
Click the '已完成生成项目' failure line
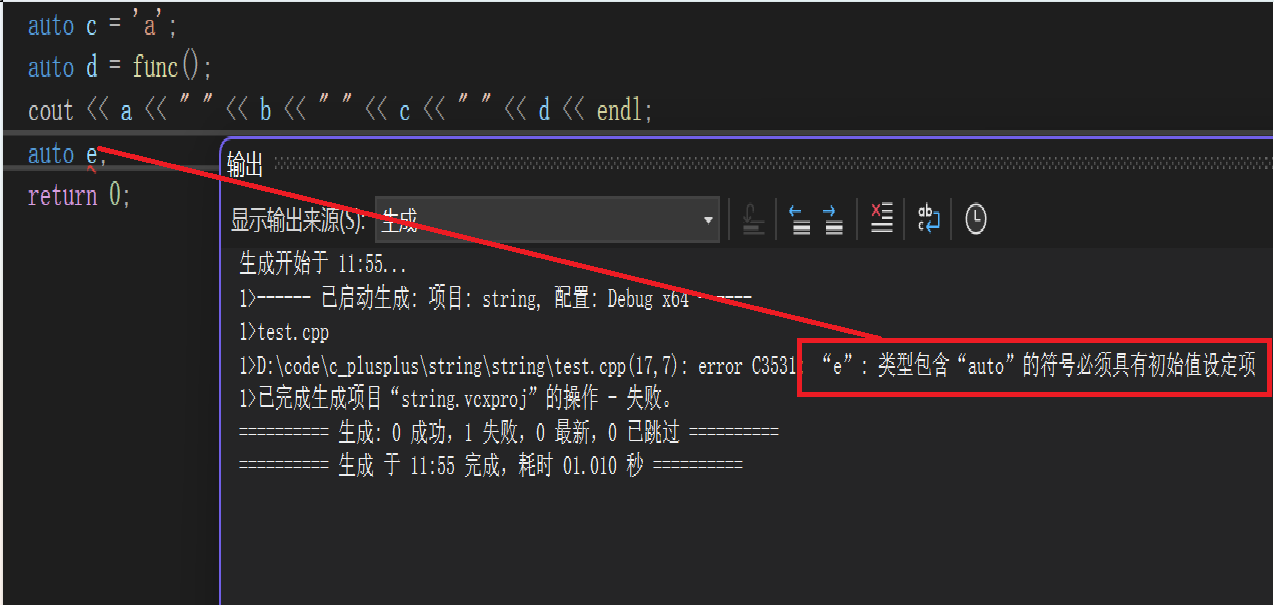[456, 399]
